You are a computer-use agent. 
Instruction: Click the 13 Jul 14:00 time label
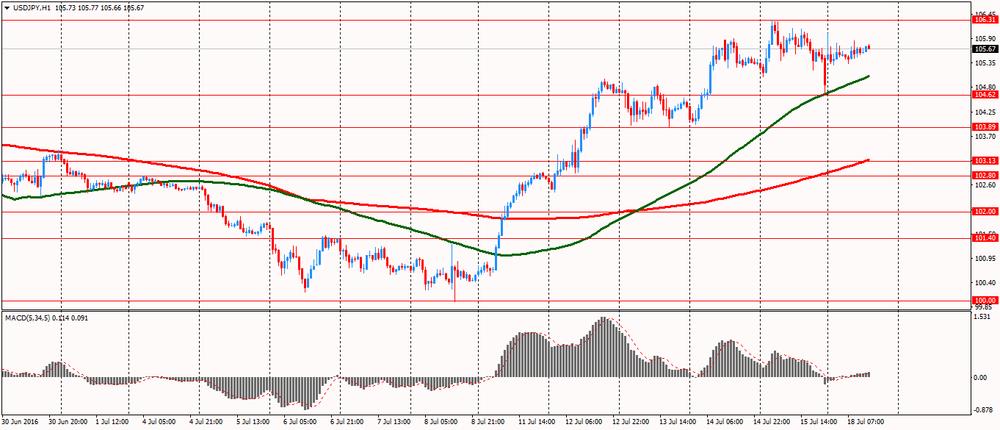click(678, 422)
